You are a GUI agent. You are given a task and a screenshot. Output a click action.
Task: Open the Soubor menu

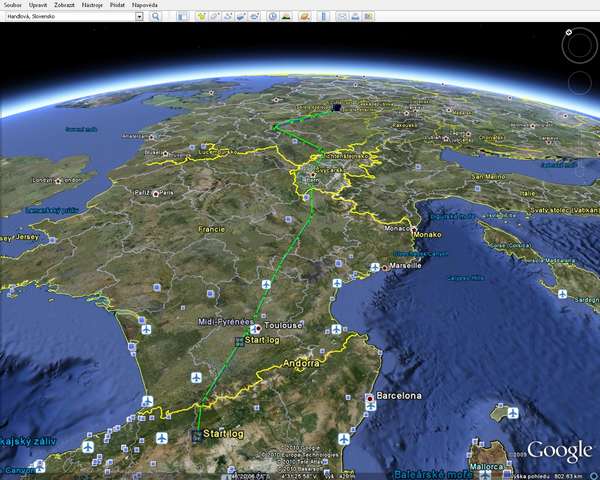(x=13, y=5)
